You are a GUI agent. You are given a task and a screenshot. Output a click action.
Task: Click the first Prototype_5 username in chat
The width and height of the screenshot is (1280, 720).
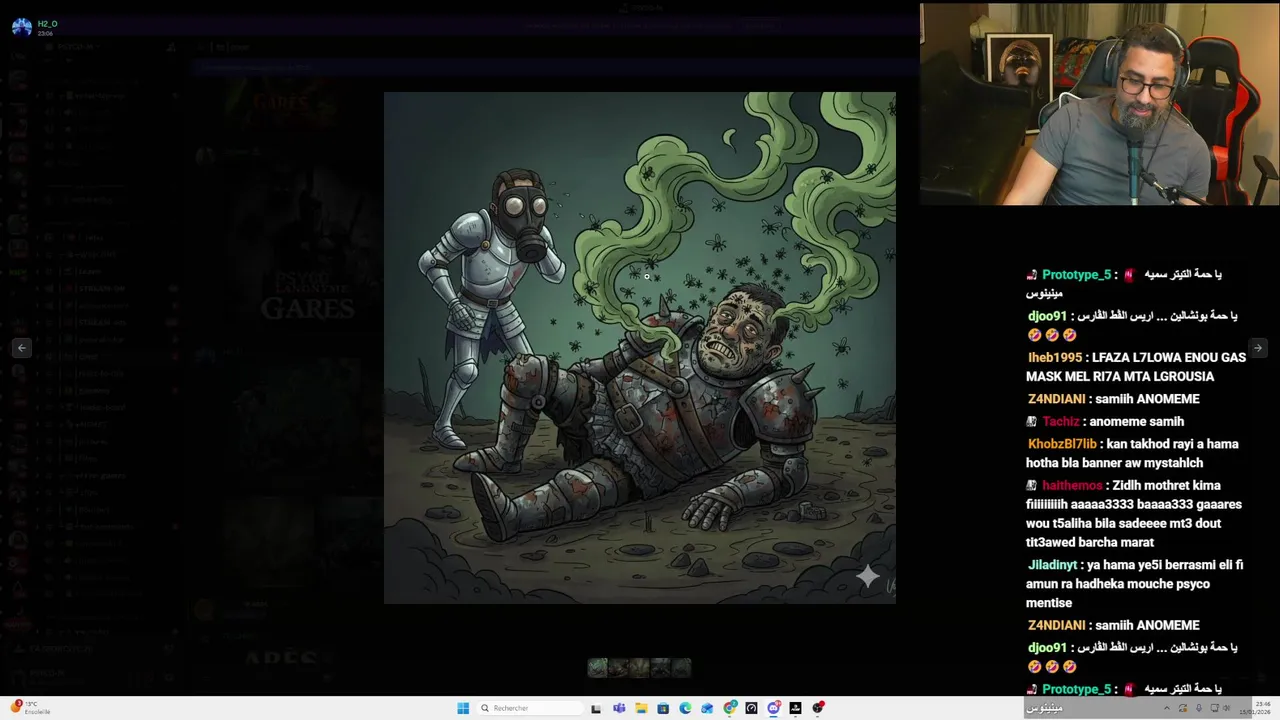[x=1076, y=274]
